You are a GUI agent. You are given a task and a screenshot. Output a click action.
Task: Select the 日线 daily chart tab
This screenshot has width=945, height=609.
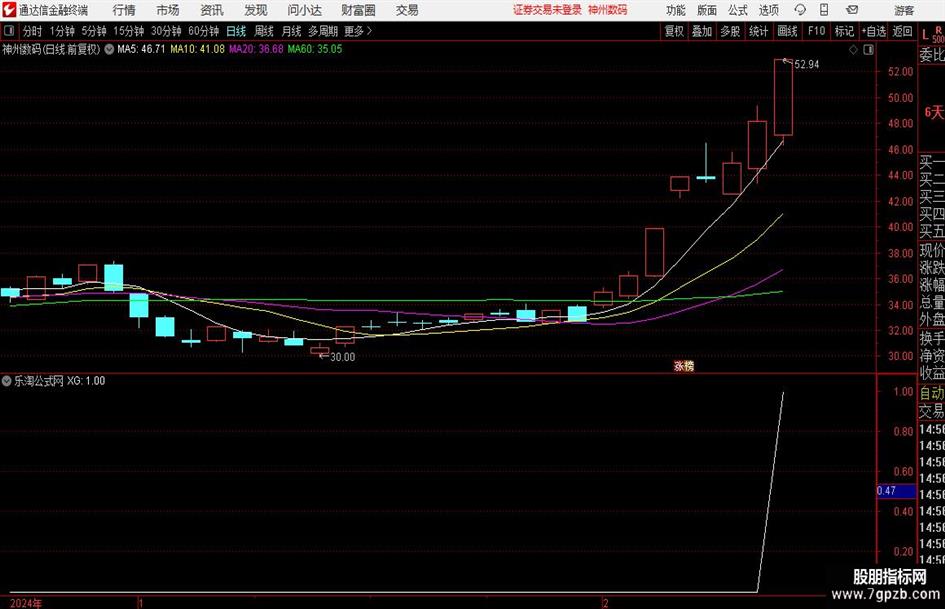tap(236, 31)
